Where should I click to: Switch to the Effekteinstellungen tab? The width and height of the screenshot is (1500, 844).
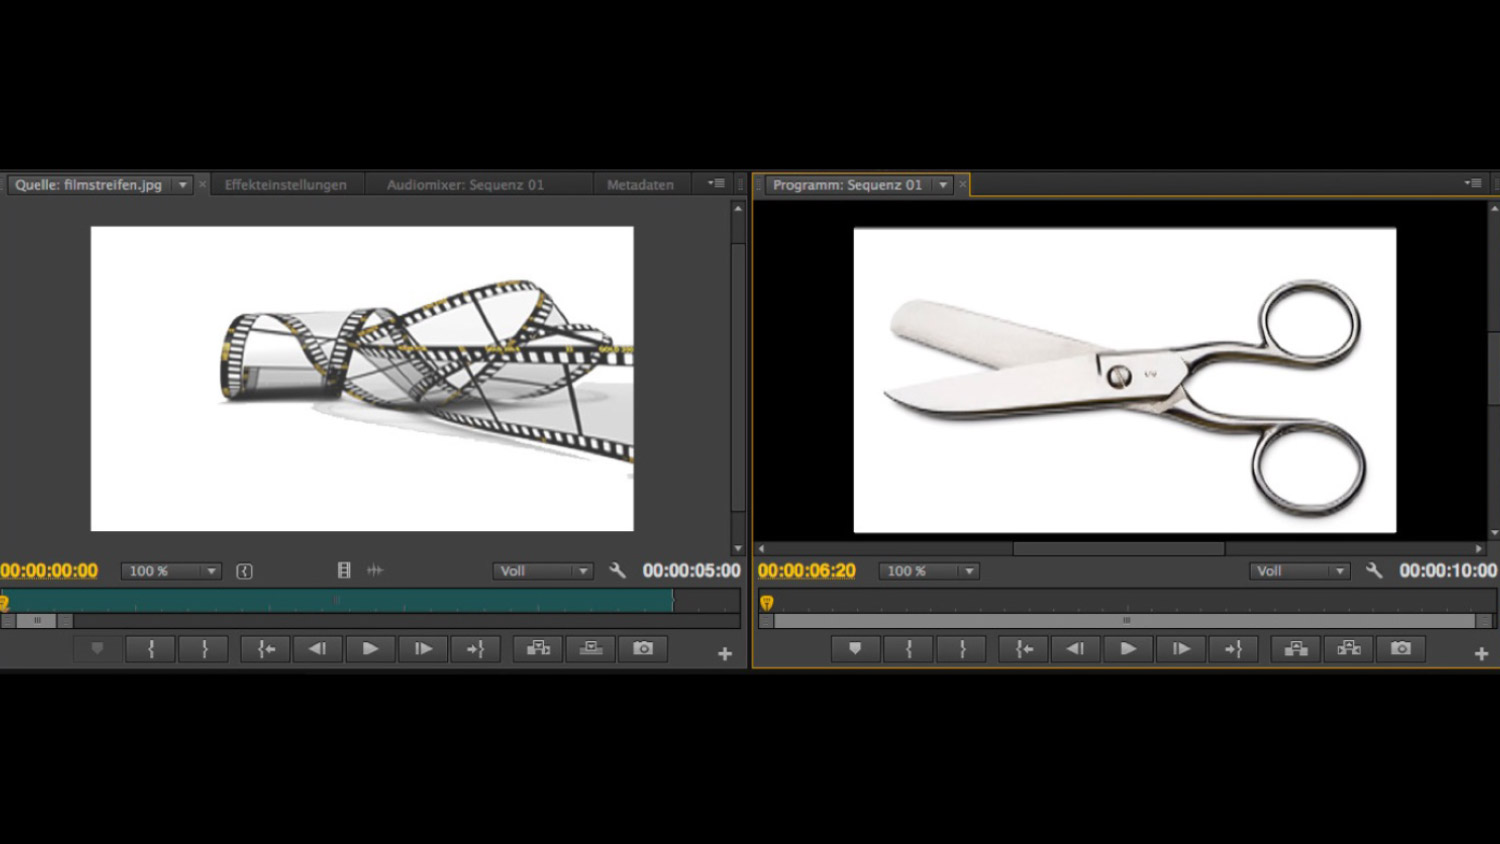click(285, 185)
